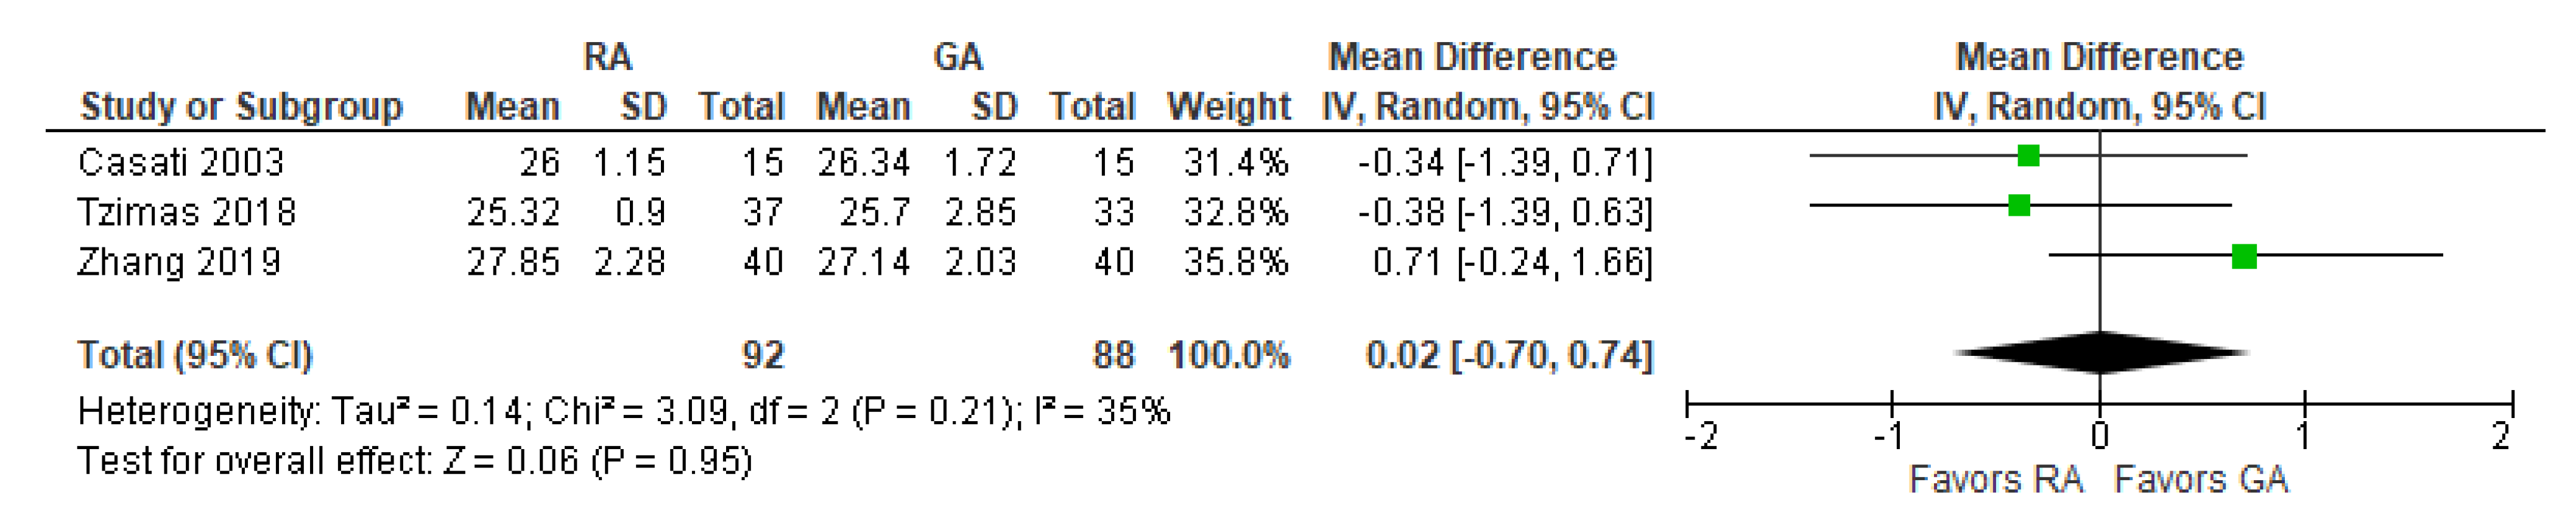Click the "Favors GA" axis label
This screenshot has width=2576, height=532.
click(x=2201, y=480)
